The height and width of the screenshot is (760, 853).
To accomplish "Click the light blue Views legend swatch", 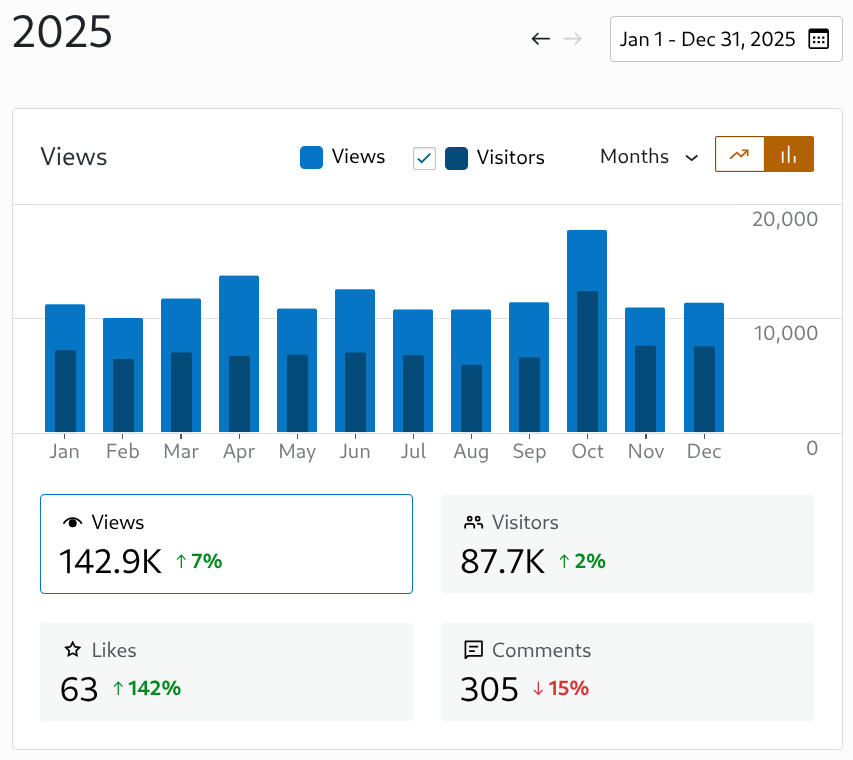I will [311, 158].
